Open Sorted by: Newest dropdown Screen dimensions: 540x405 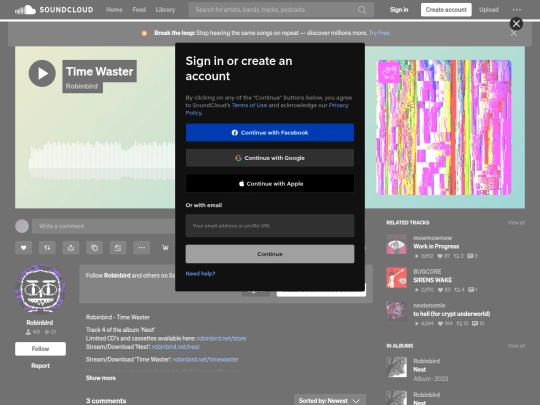[330, 401]
